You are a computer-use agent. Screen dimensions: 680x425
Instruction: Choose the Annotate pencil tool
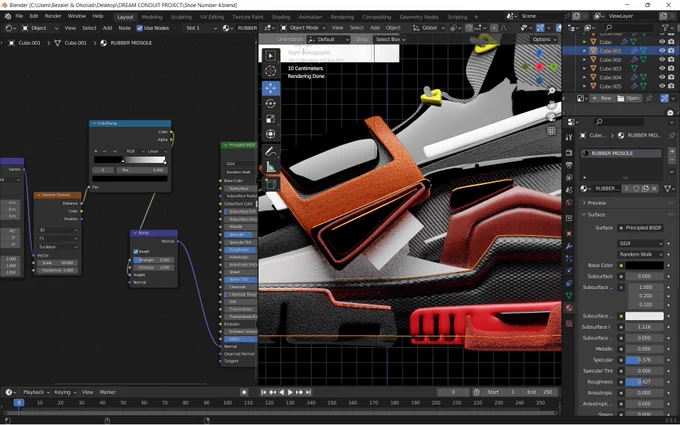tap(271, 152)
